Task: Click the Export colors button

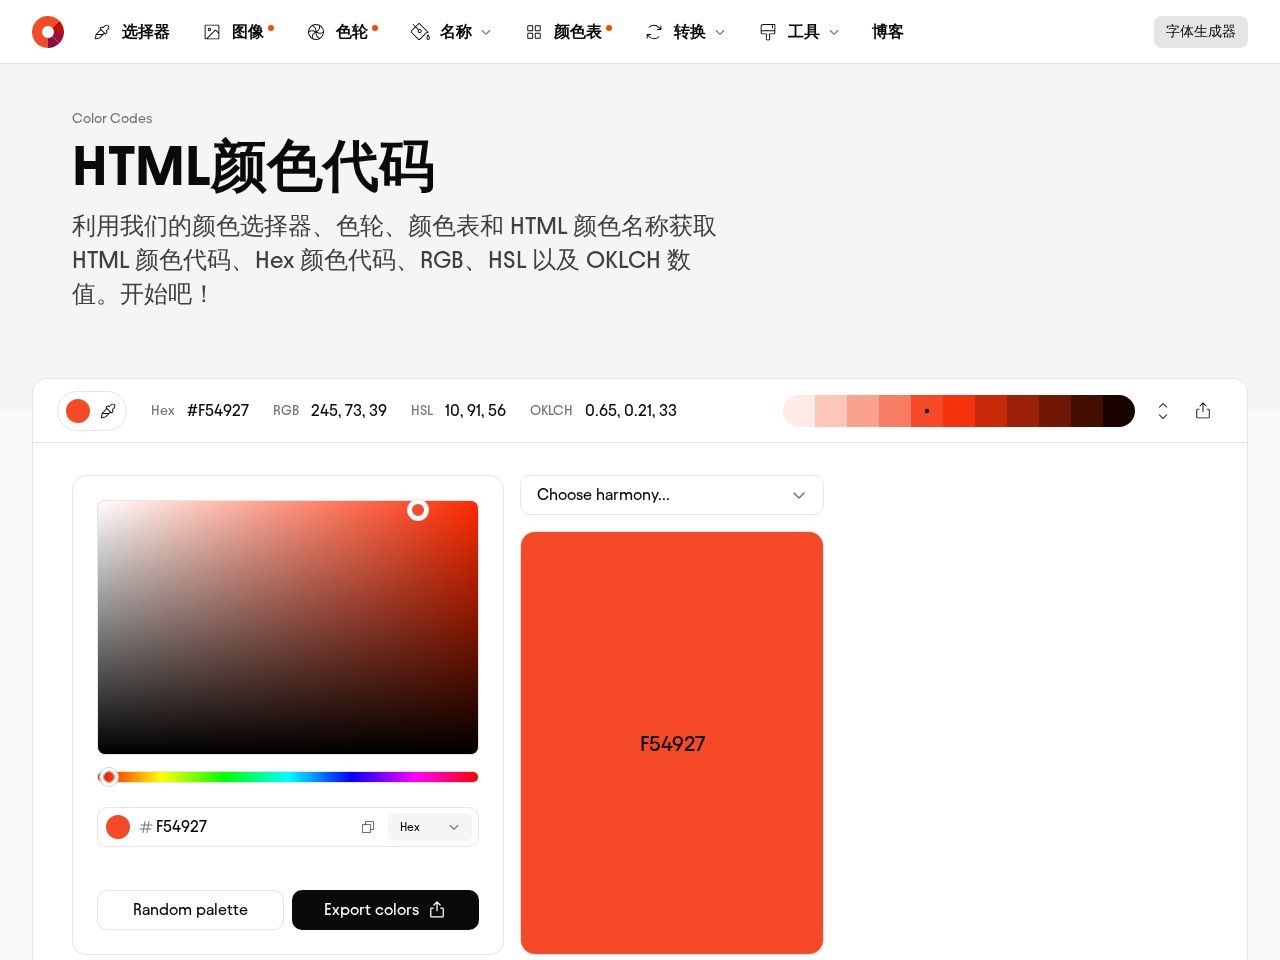Action: click(x=385, y=910)
